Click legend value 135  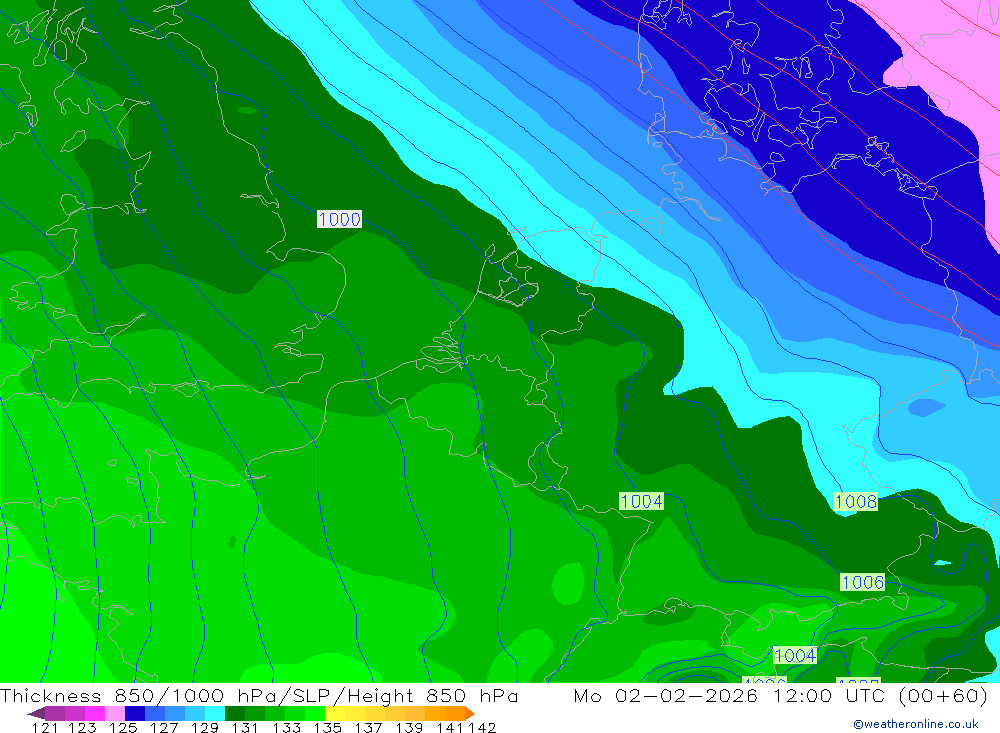coord(327,727)
